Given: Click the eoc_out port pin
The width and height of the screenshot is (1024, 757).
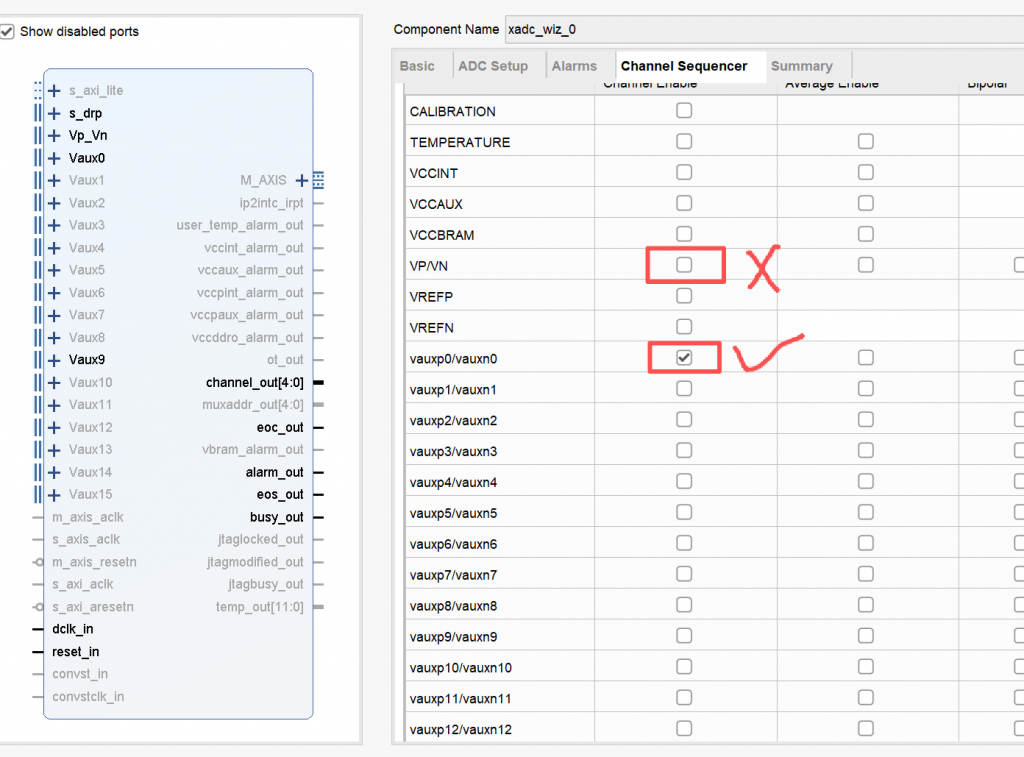Looking at the screenshot, I should point(318,428).
